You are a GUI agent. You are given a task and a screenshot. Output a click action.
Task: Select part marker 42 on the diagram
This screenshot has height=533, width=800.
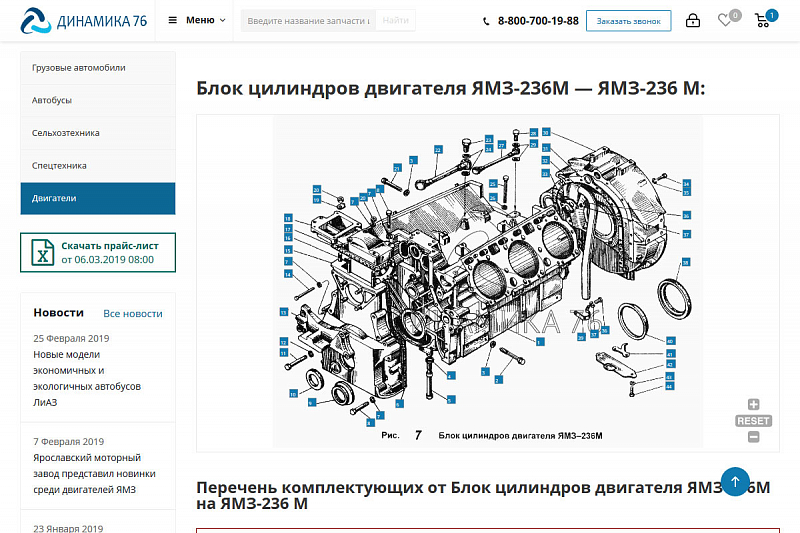point(669,364)
